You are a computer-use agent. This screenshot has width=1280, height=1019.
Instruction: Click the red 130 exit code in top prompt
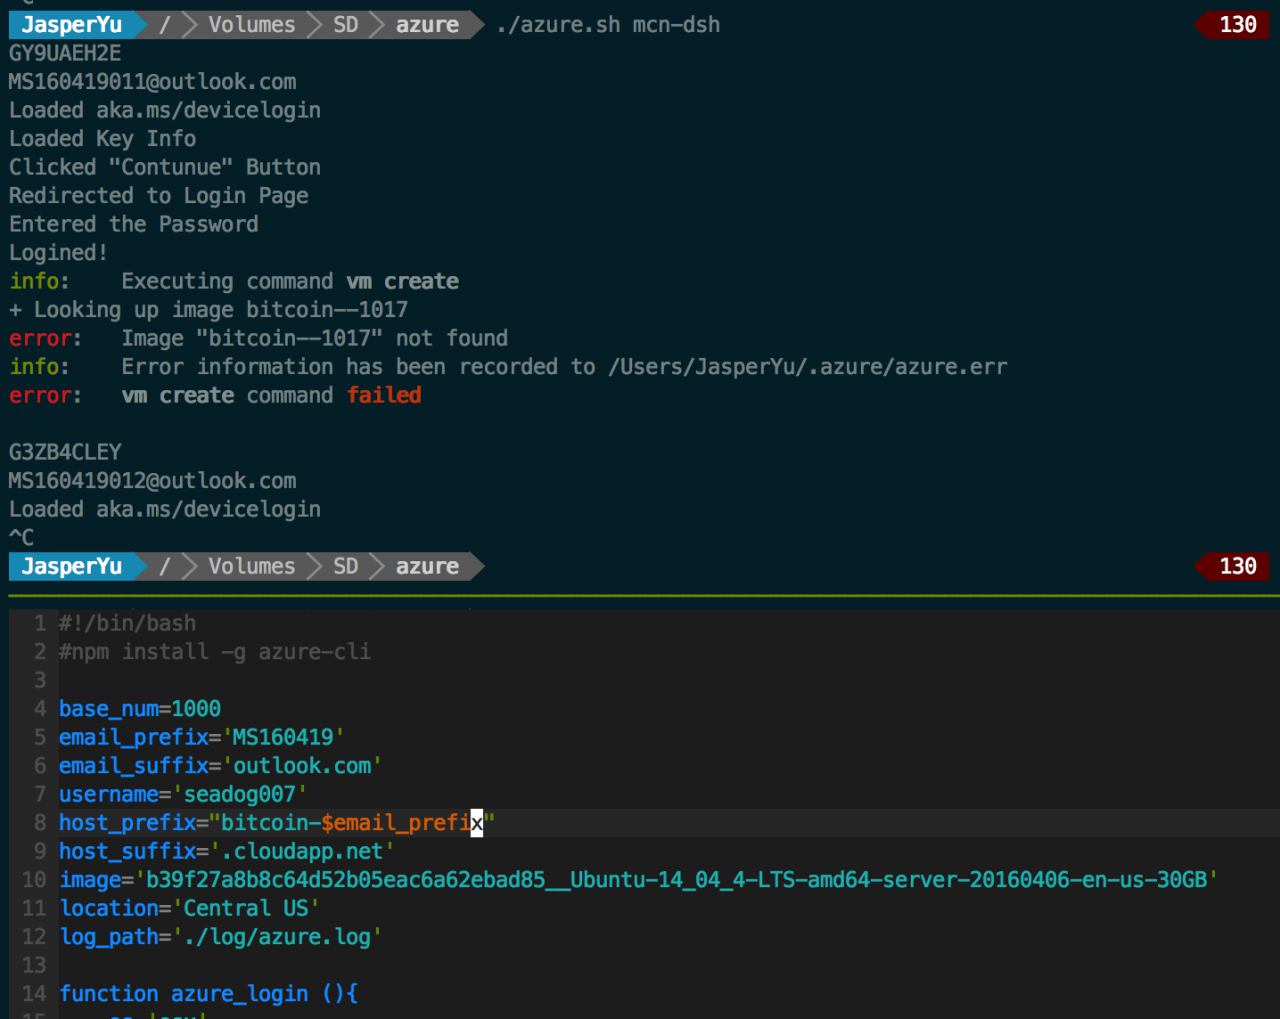click(x=1237, y=25)
